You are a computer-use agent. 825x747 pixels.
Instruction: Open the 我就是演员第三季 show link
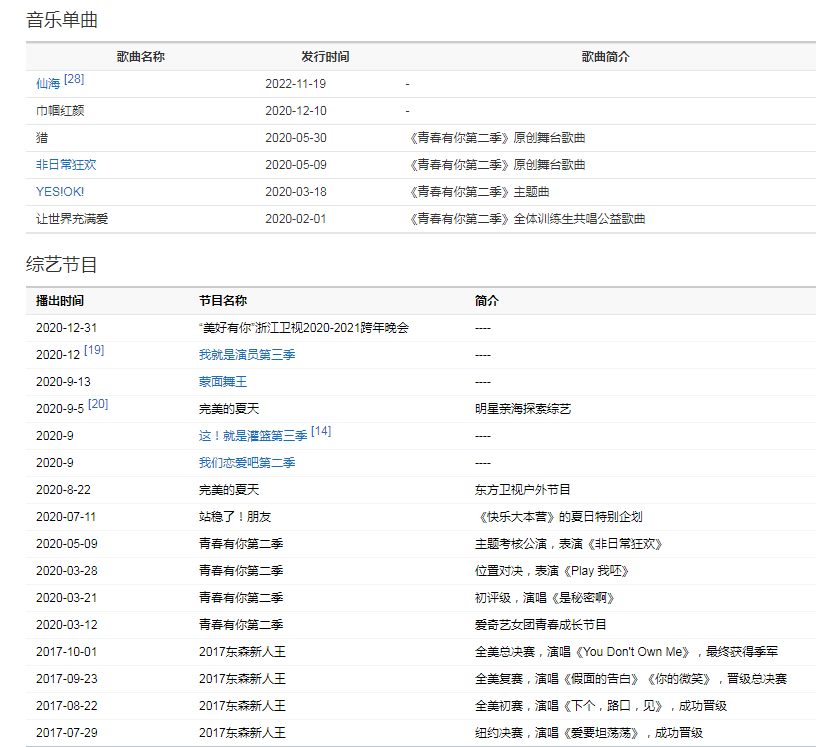click(247, 355)
